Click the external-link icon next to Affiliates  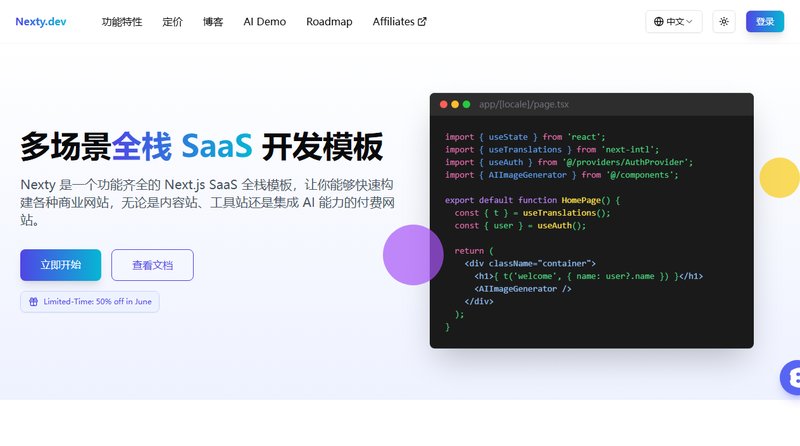click(x=422, y=21)
